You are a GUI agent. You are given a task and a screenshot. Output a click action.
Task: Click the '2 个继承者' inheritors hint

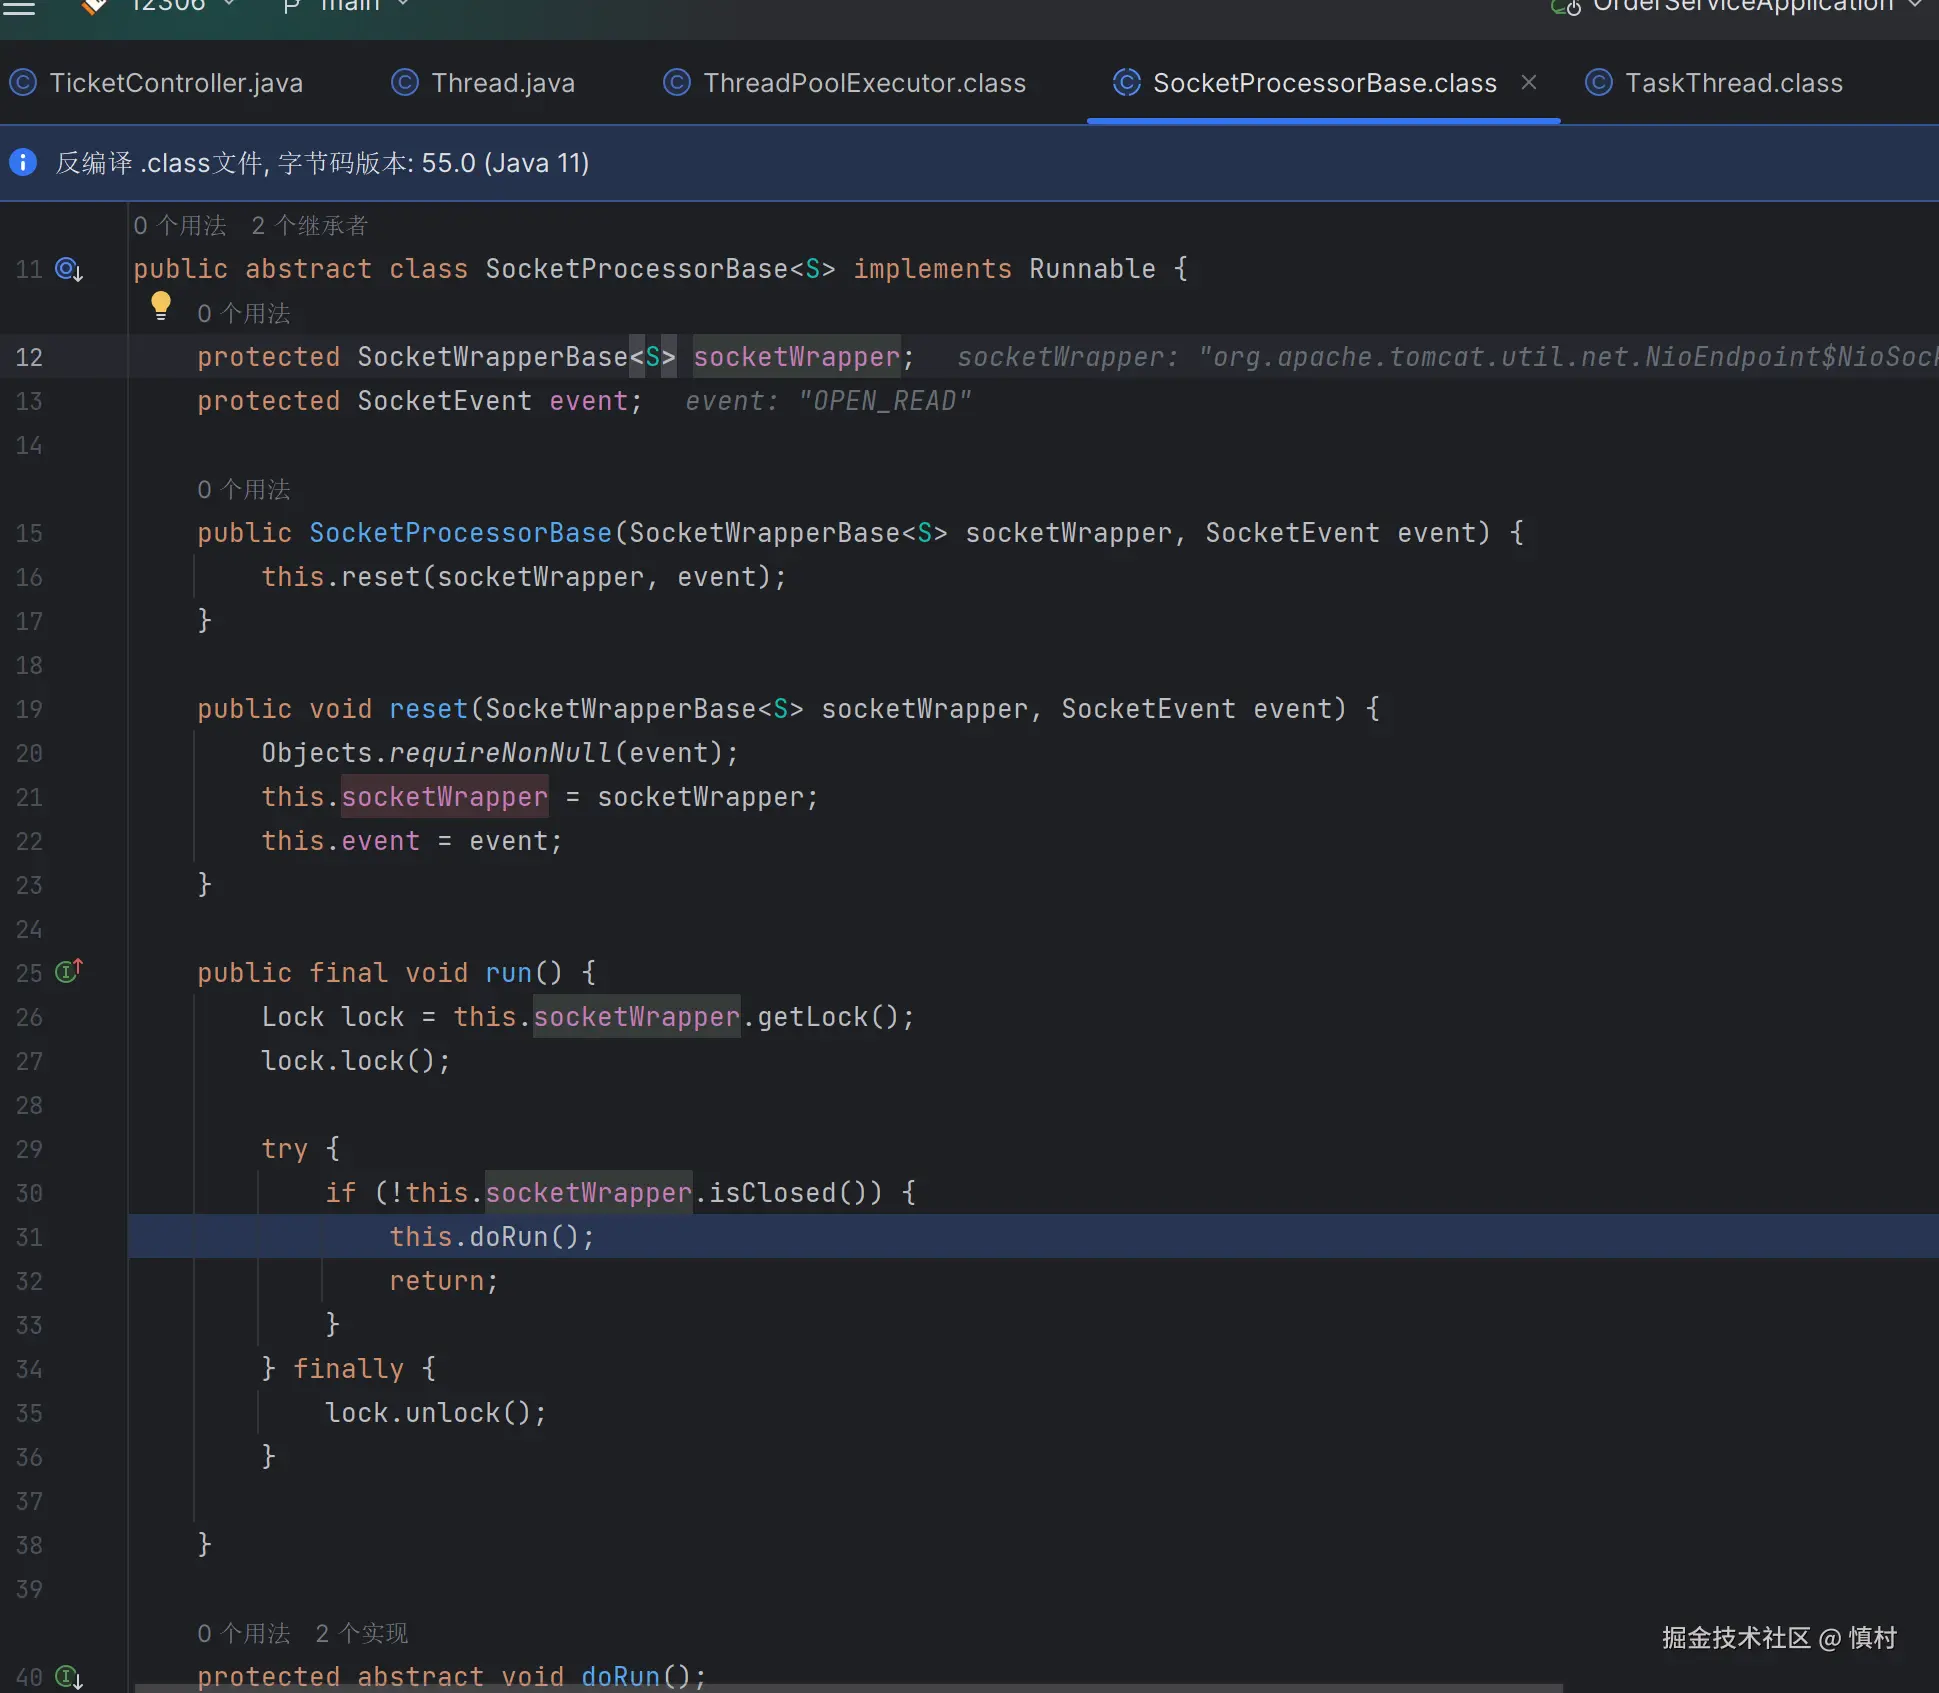point(310,226)
